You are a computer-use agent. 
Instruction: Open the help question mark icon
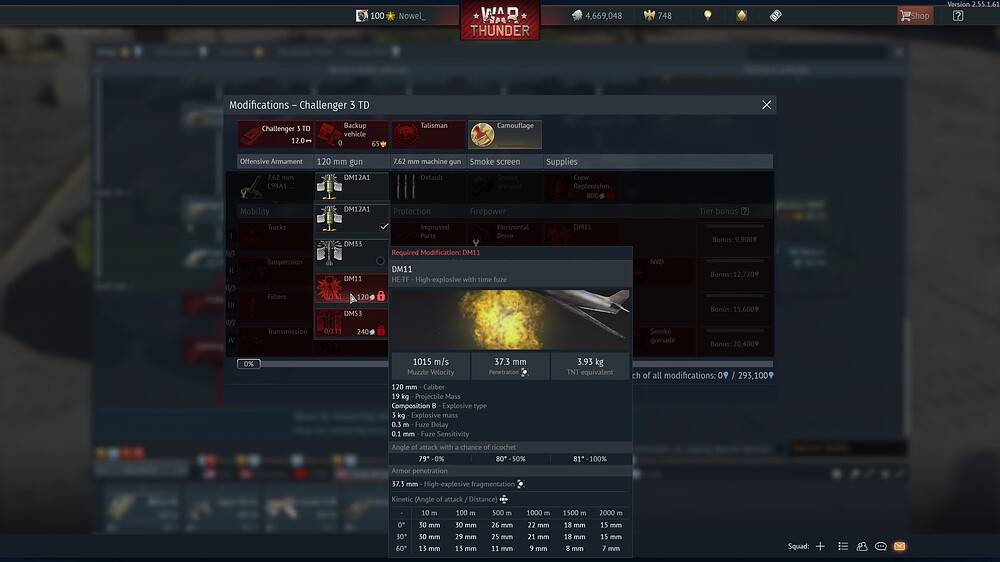958,15
